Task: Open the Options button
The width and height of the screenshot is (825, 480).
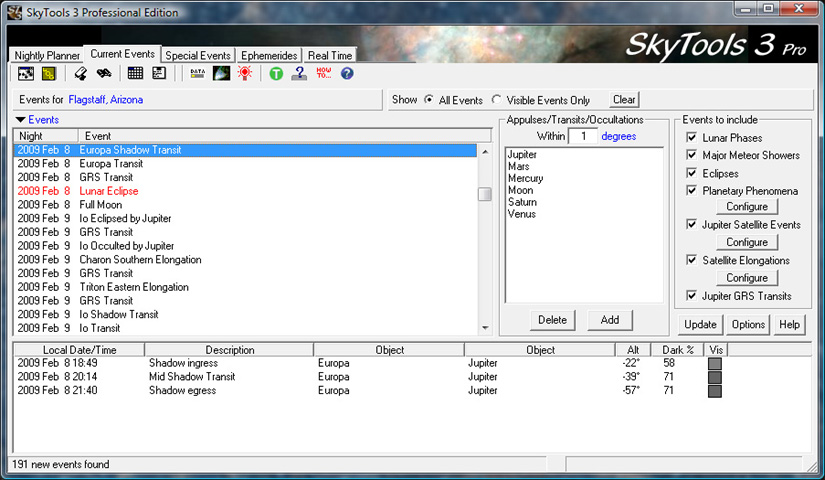Action: [x=748, y=324]
